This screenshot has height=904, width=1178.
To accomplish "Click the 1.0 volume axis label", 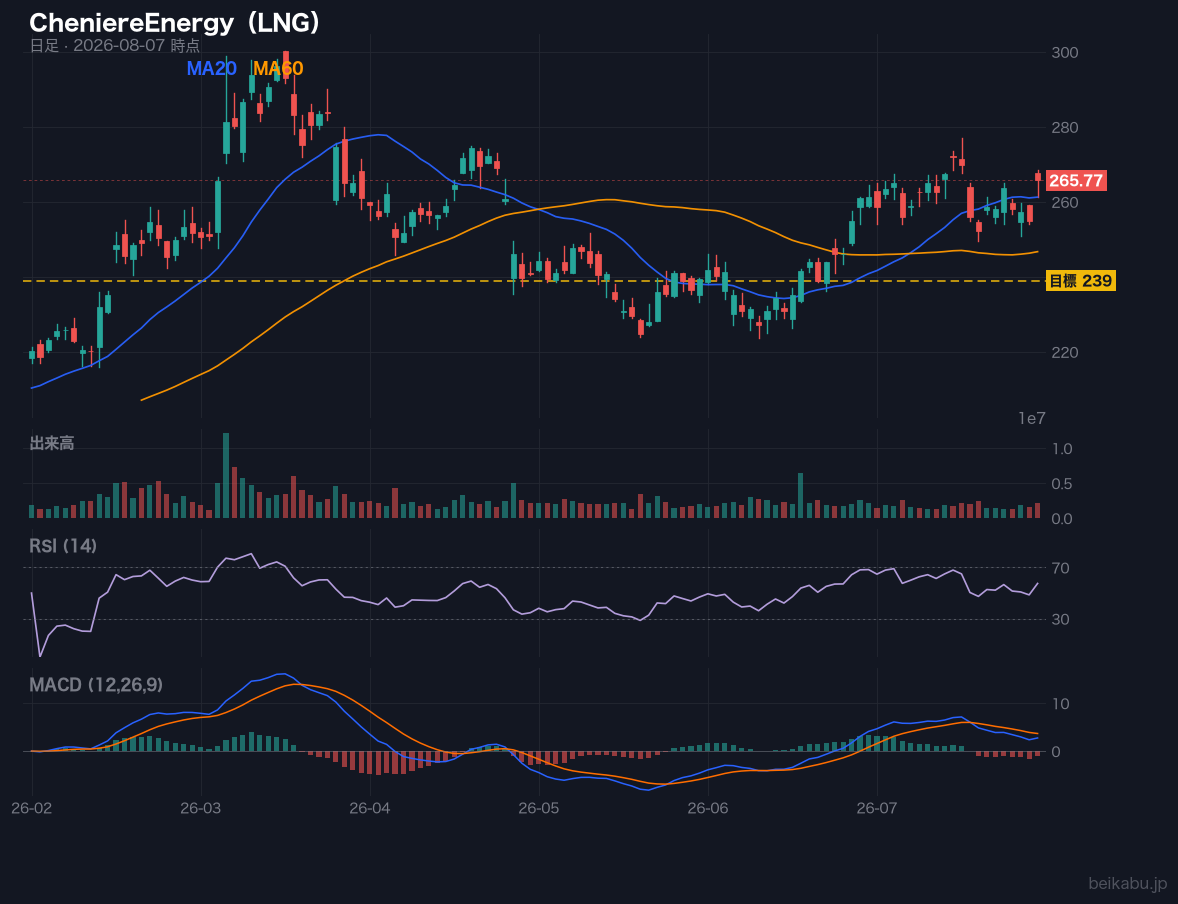I will [x=1062, y=449].
